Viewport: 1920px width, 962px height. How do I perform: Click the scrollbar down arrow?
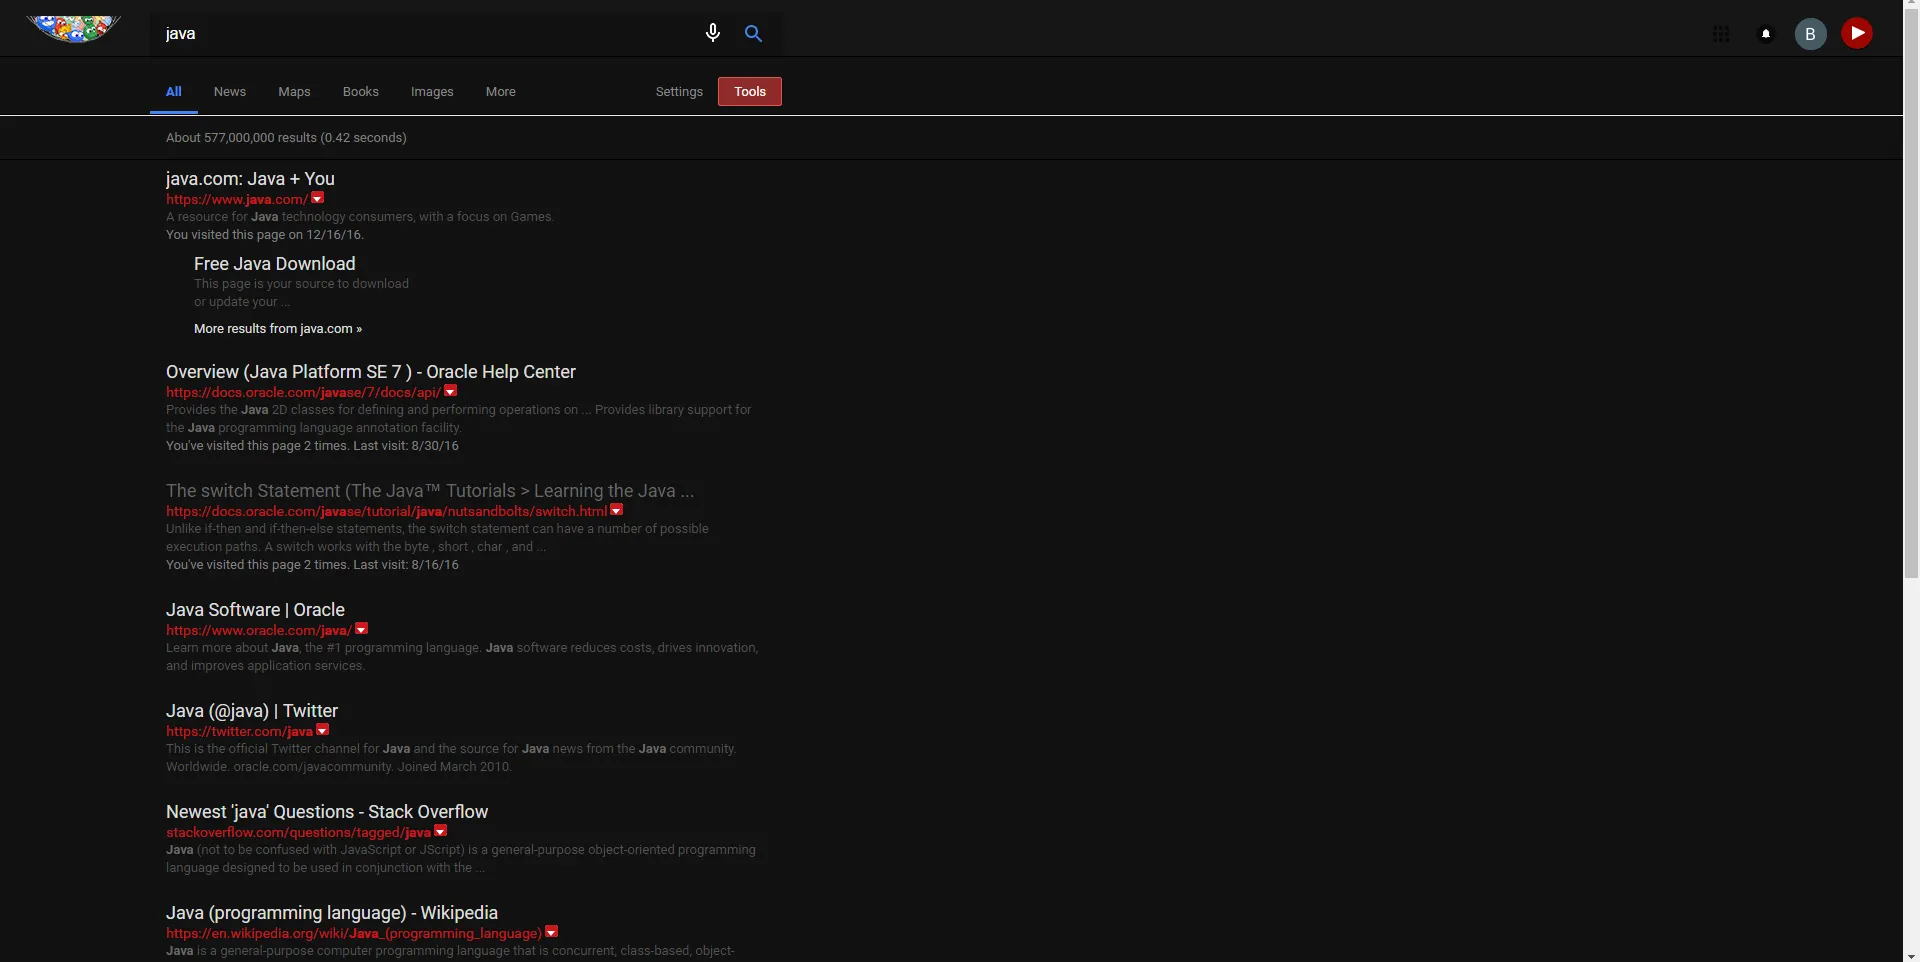(x=1911, y=955)
